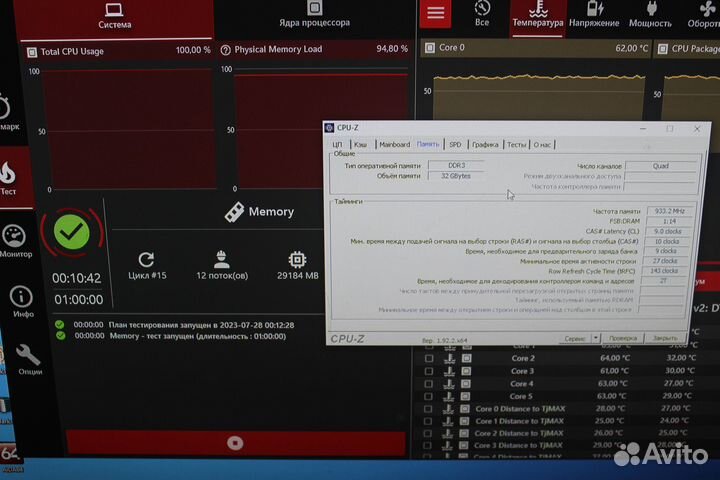Open the Напряжение voltage sensor view

click(x=594, y=14)
